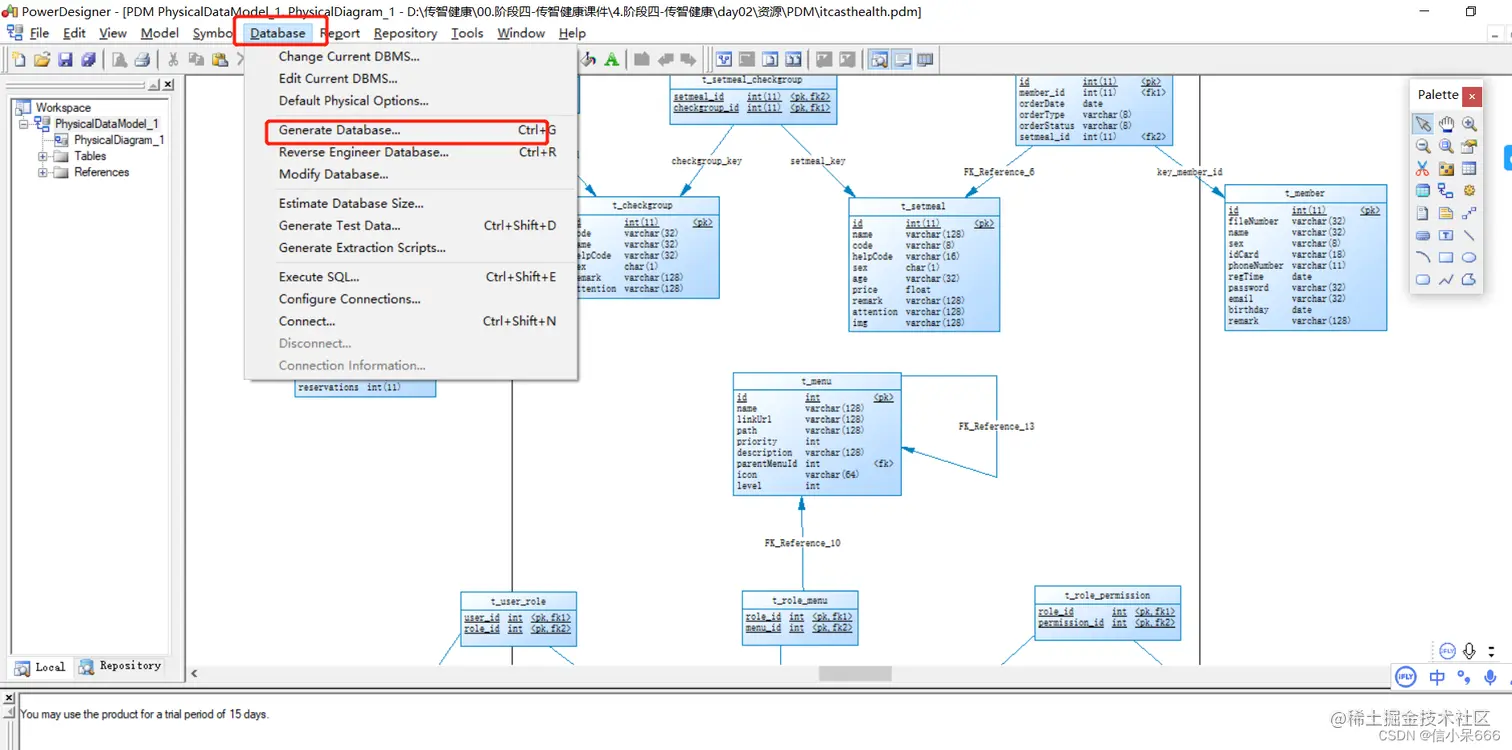The image size is (1512, 750).
Task: Open the Repository menu
Action: (405, 33)
